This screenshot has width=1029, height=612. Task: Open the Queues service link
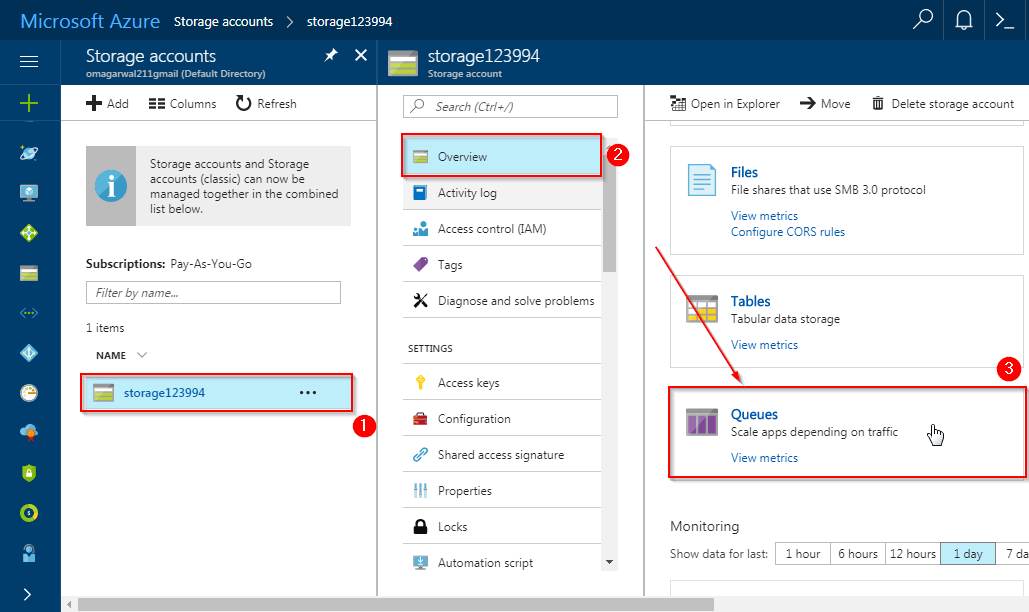coord(754,415)
